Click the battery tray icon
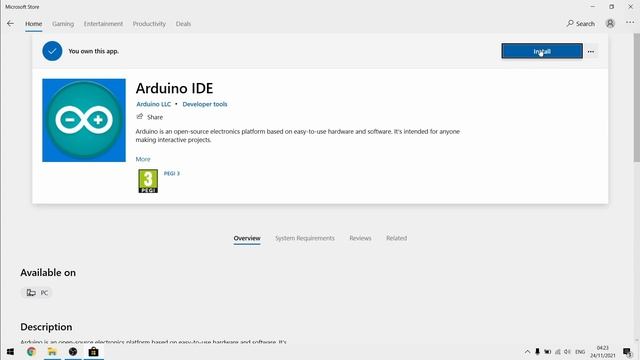 click(548, 352)
